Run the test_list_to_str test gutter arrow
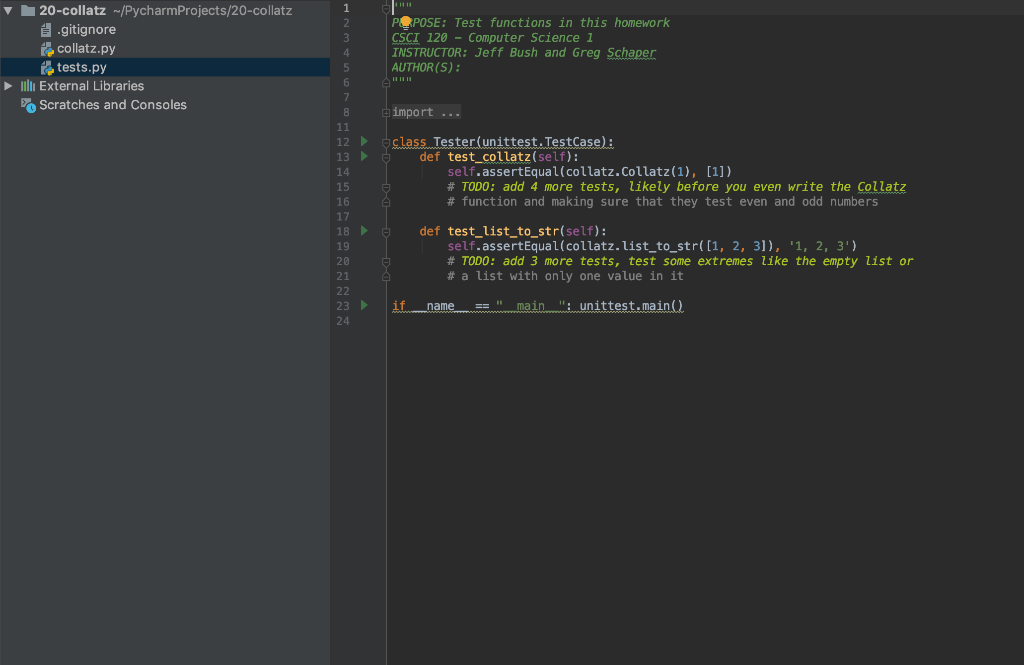 click(363, 231)
